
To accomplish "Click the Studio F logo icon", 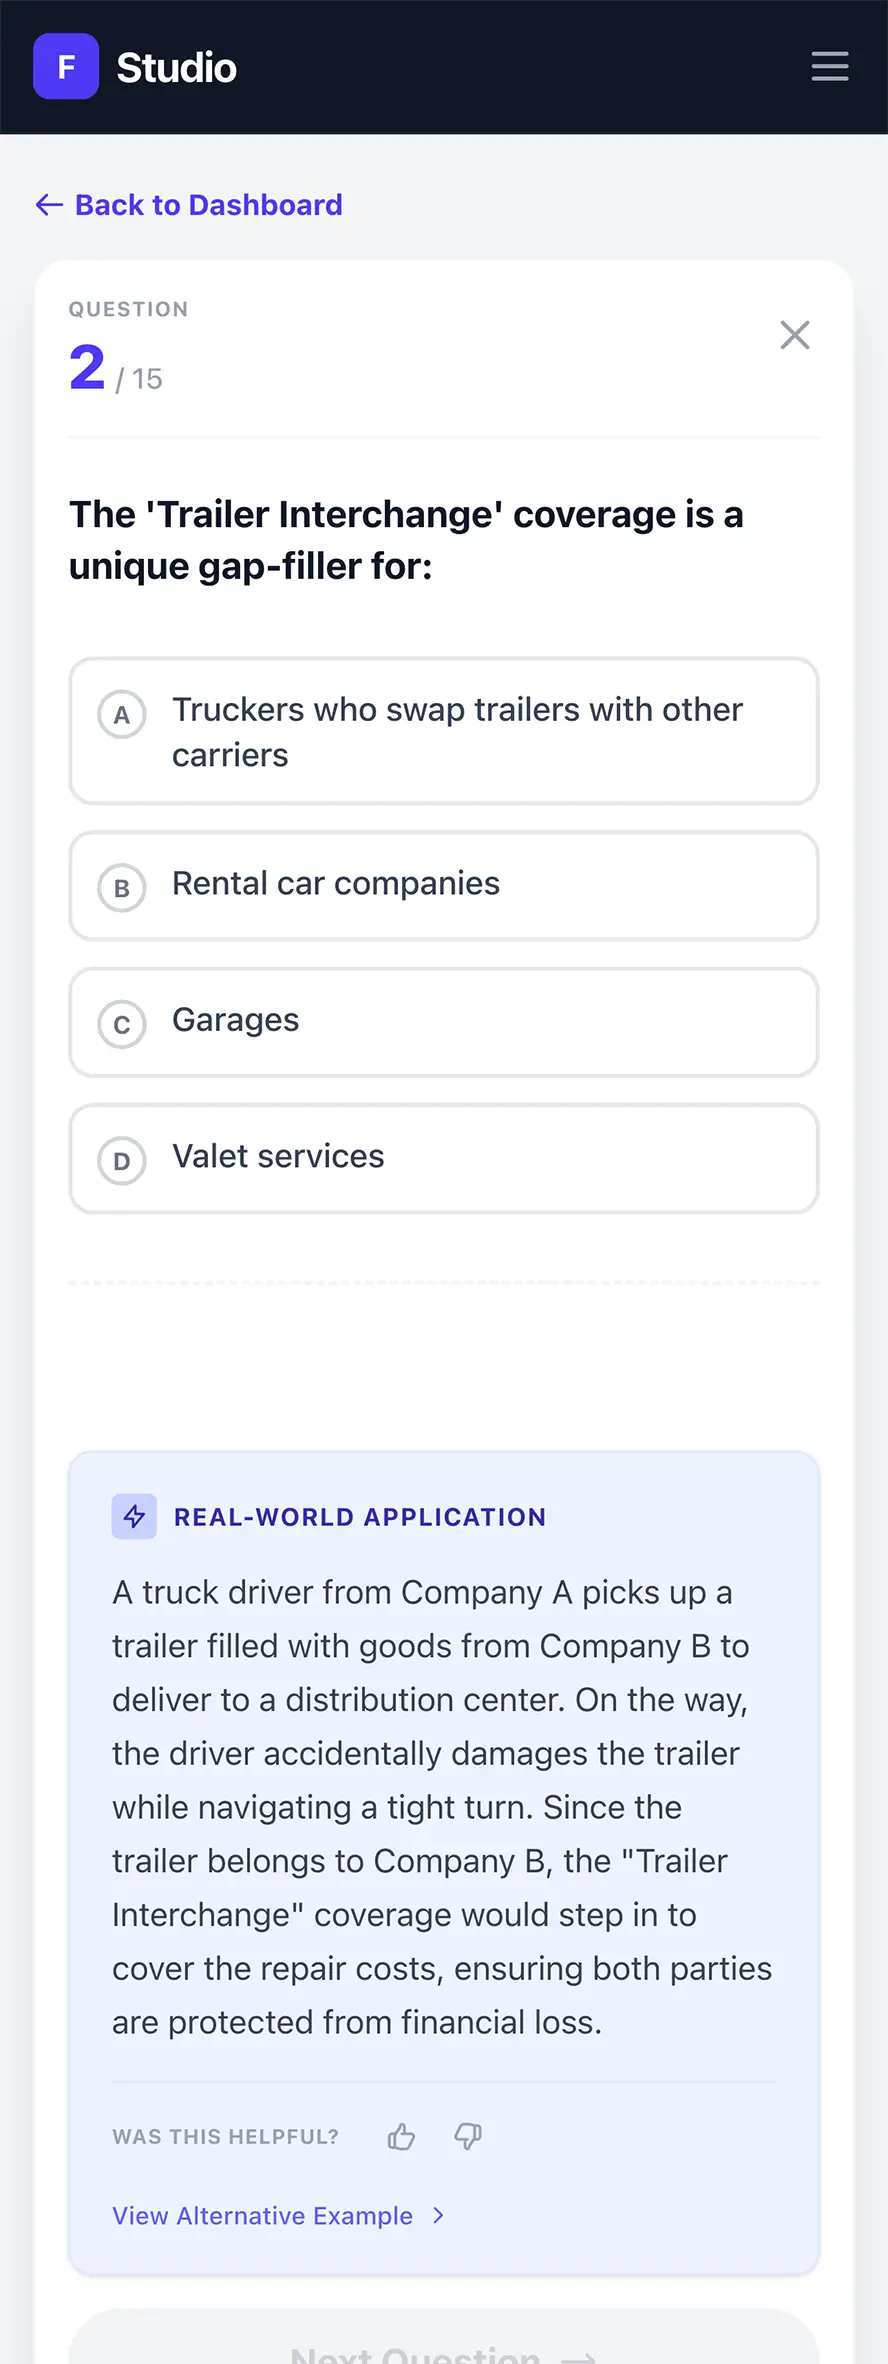I will 66,67.
